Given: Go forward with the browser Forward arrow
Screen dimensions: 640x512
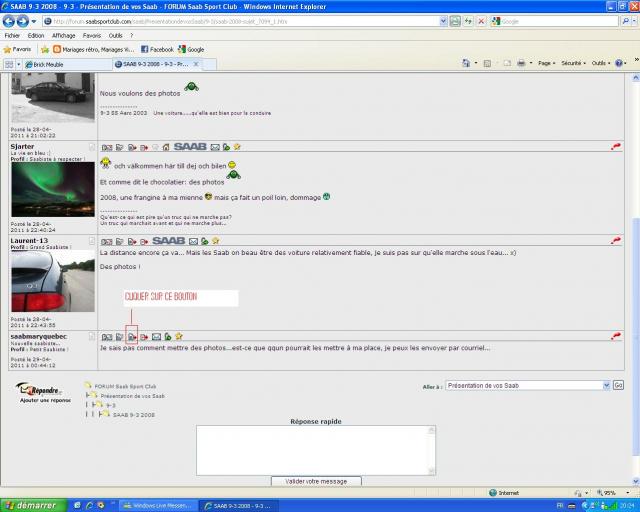Looking at the screenshot, I should [22, 21].
